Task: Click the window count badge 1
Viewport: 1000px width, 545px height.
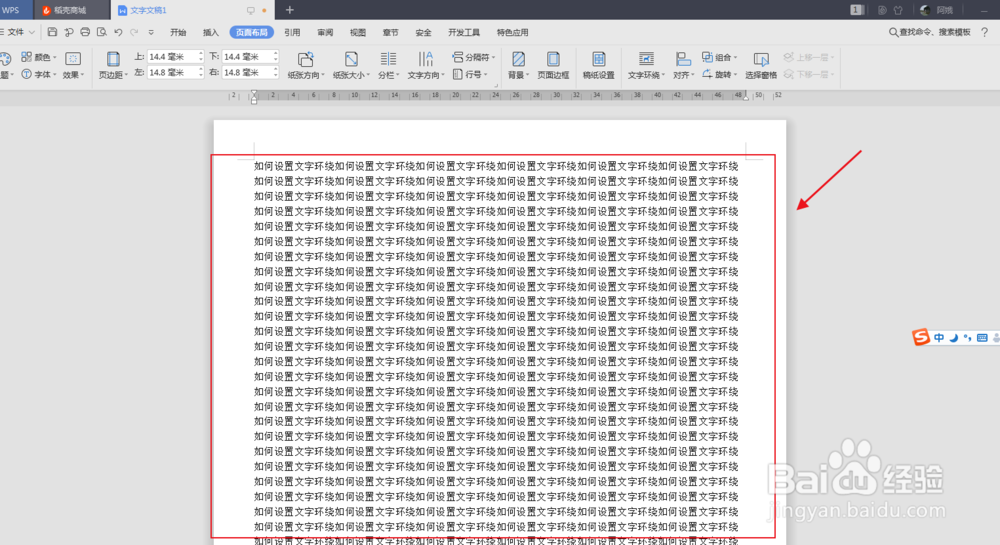Action: pyautogui.click(x=857, y=10)
